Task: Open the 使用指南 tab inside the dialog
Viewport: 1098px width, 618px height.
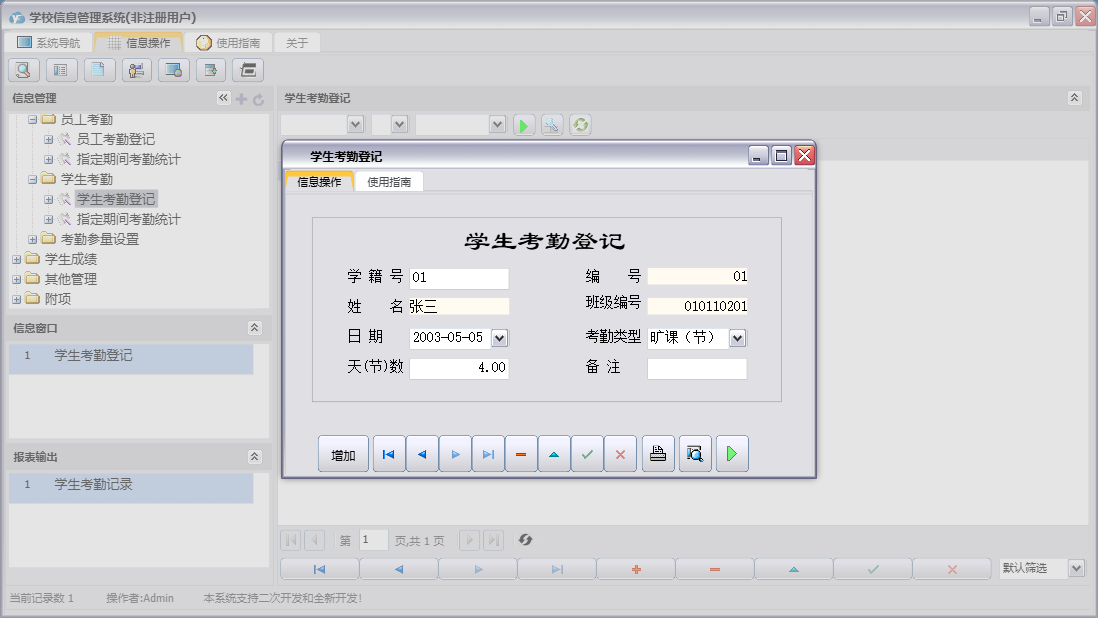Action: [389, 182]
